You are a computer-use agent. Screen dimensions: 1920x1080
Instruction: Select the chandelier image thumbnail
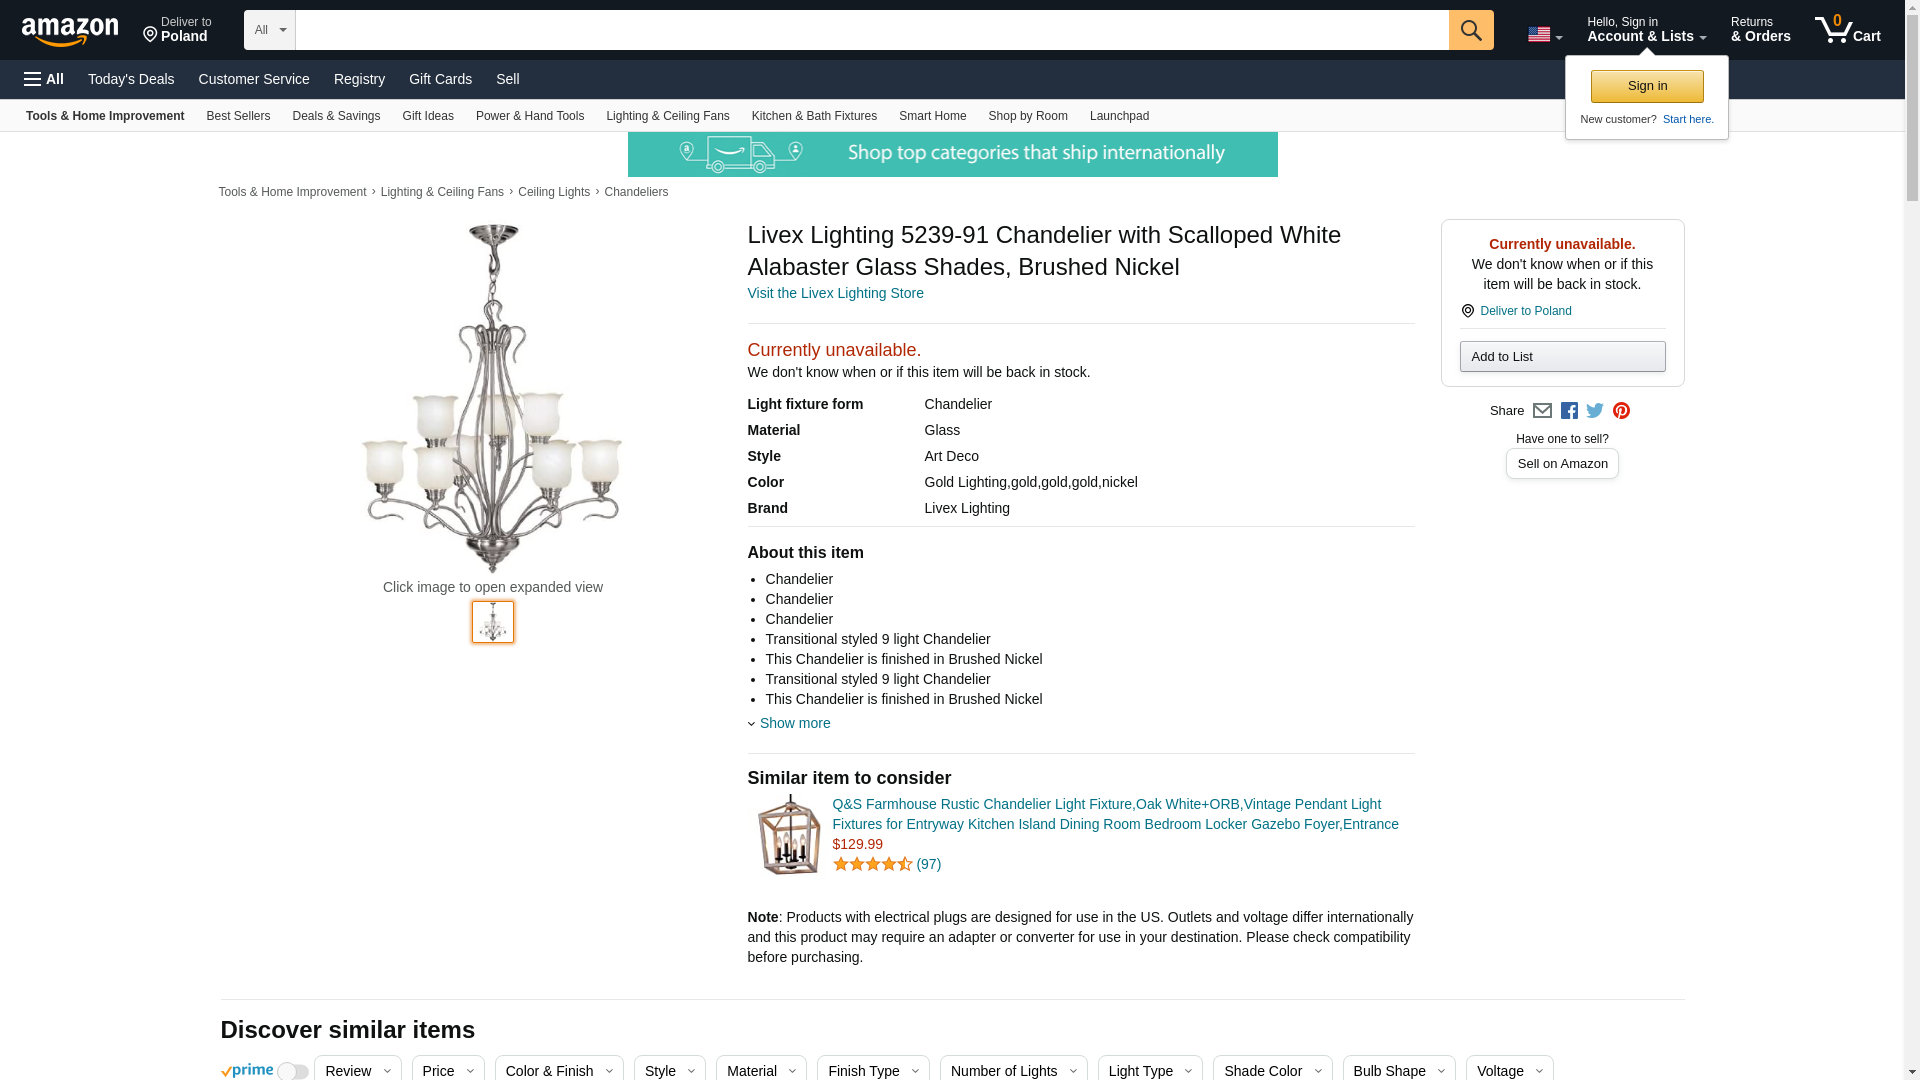point(493,622)
